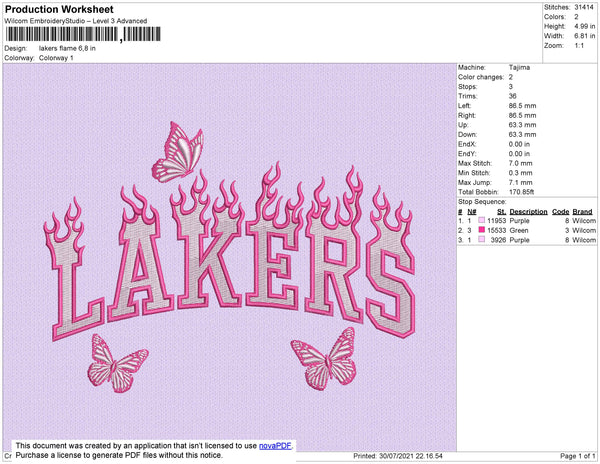This screenshot has height=464, width=600.
Task: Click the 'N#' column header
Action: pos(472,212)
